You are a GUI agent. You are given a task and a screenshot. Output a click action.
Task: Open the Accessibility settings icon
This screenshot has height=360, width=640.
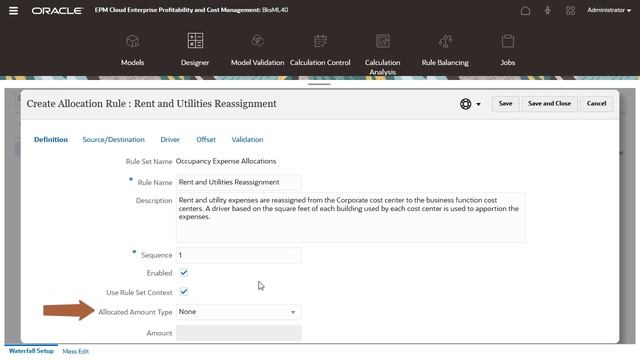click(548, 11)
